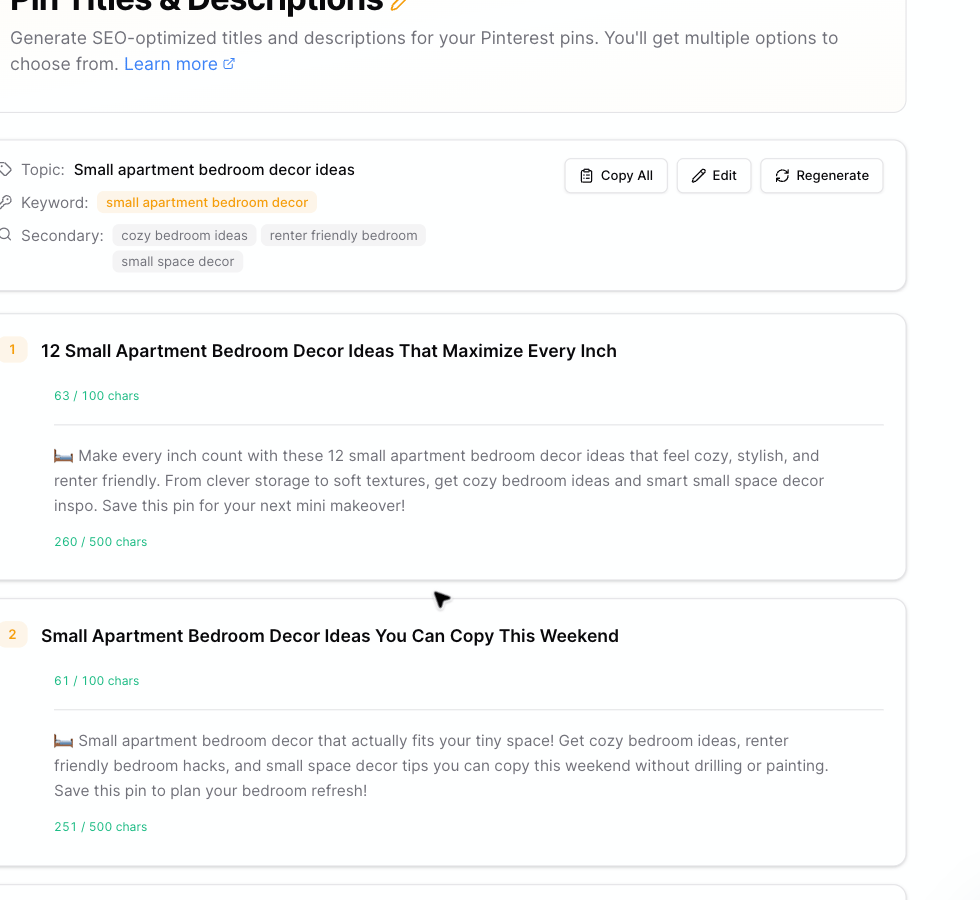Image resolution: width=980 pixels, height=900 pixels.
Task: Click the bed emoji in second description
Action: click(x=63, y=741)
